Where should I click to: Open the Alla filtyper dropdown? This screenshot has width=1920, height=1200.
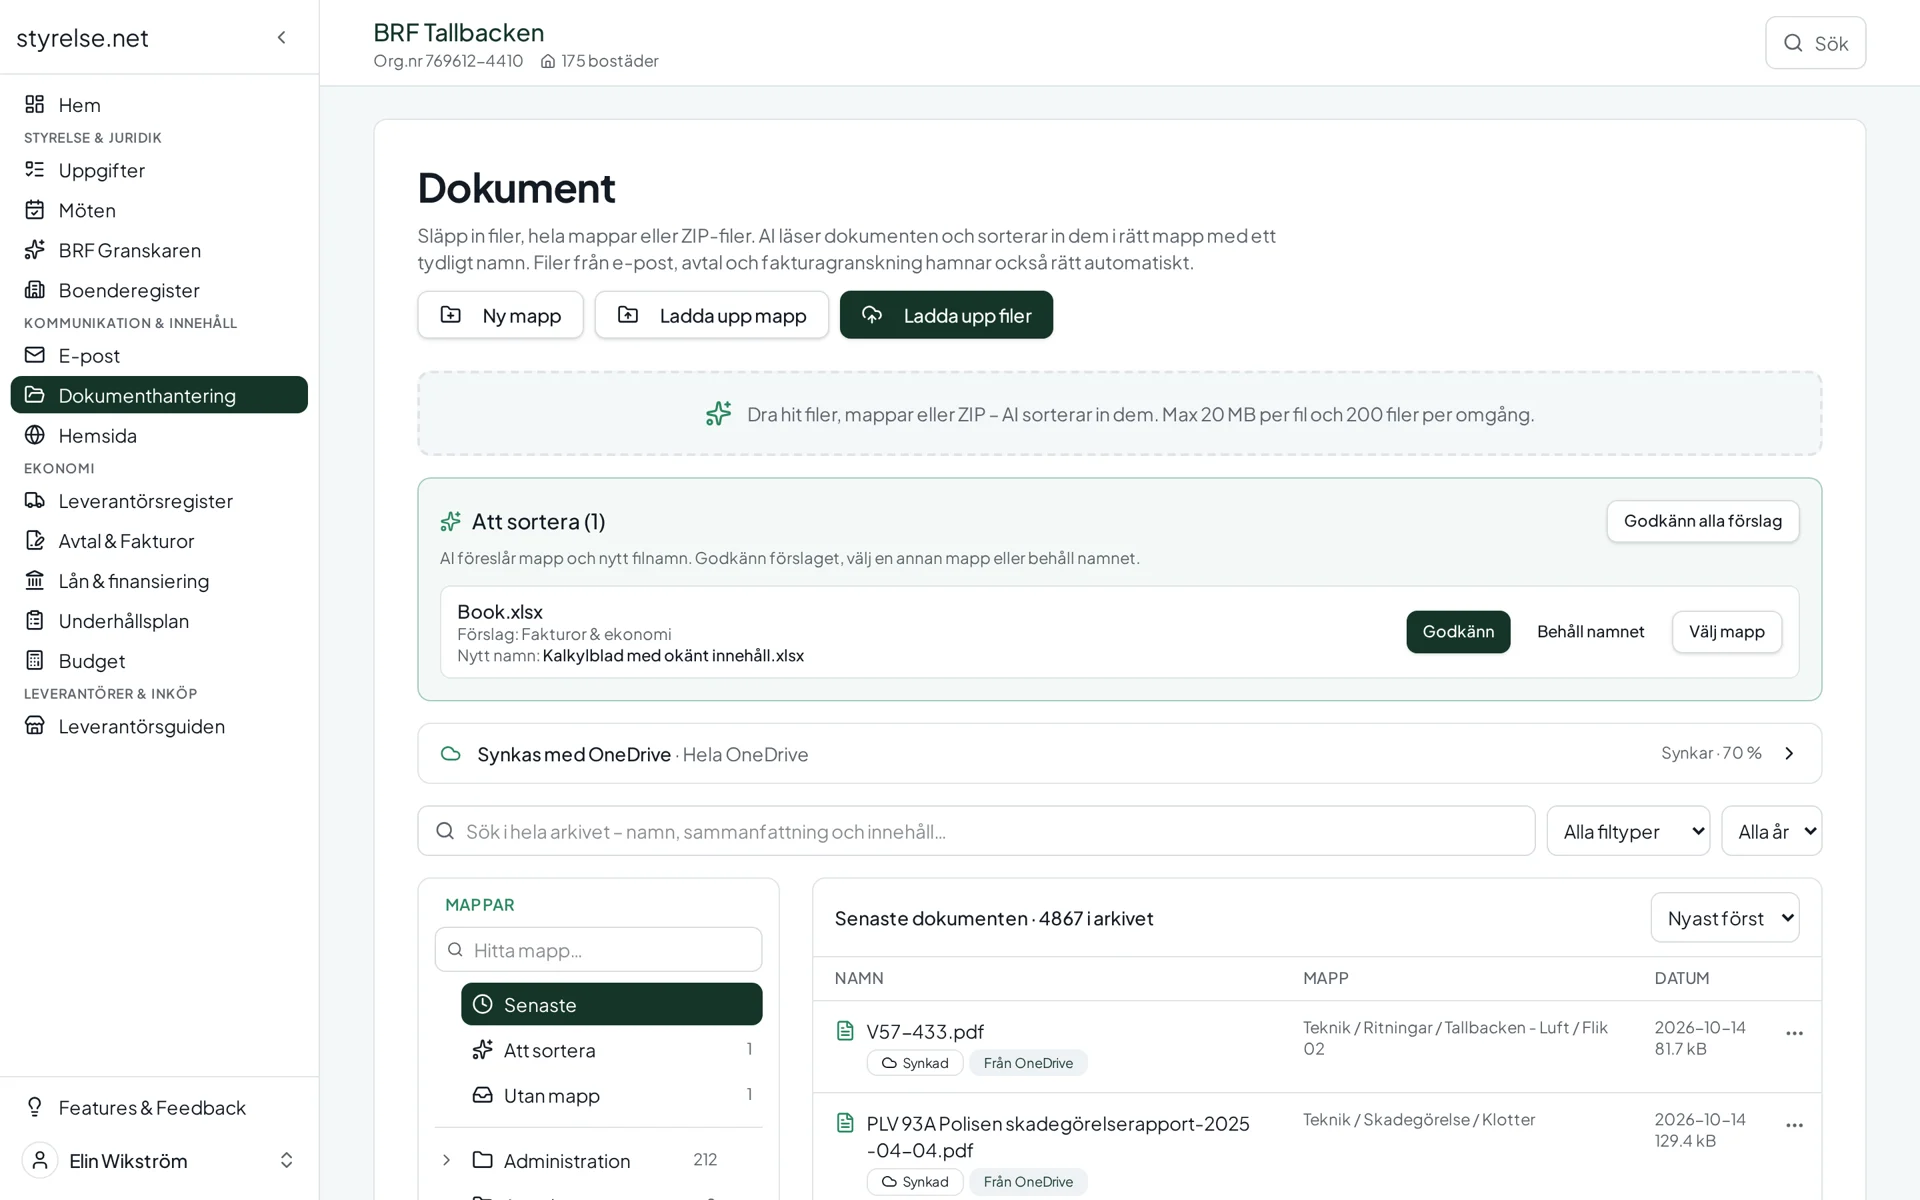pyautogui.click(x=1628, y=831)
